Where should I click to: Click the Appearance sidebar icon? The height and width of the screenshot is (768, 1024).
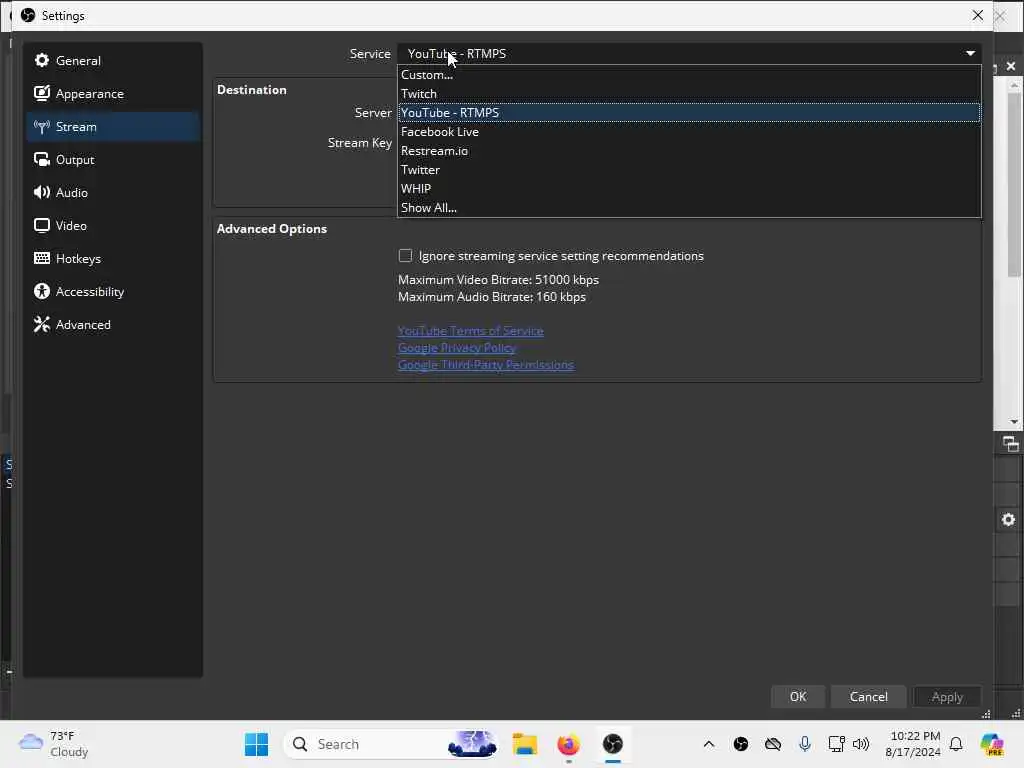42,93
